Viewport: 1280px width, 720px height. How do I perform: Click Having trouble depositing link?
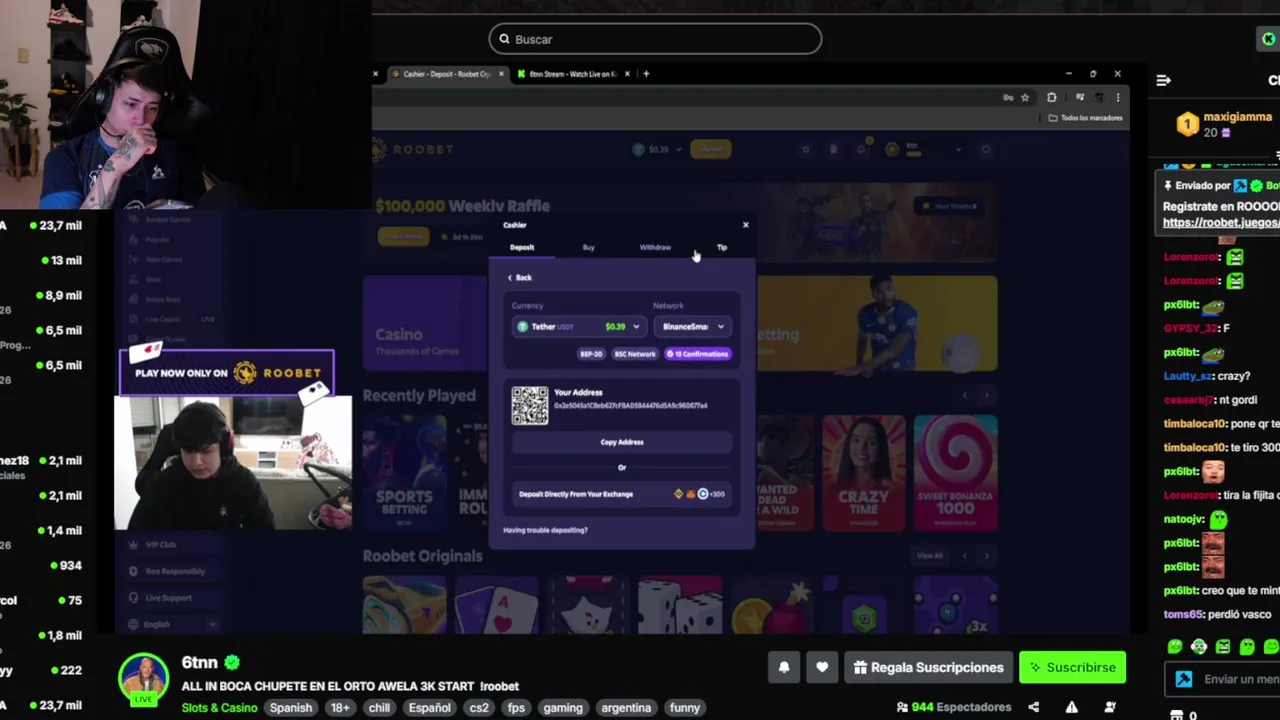545,530
